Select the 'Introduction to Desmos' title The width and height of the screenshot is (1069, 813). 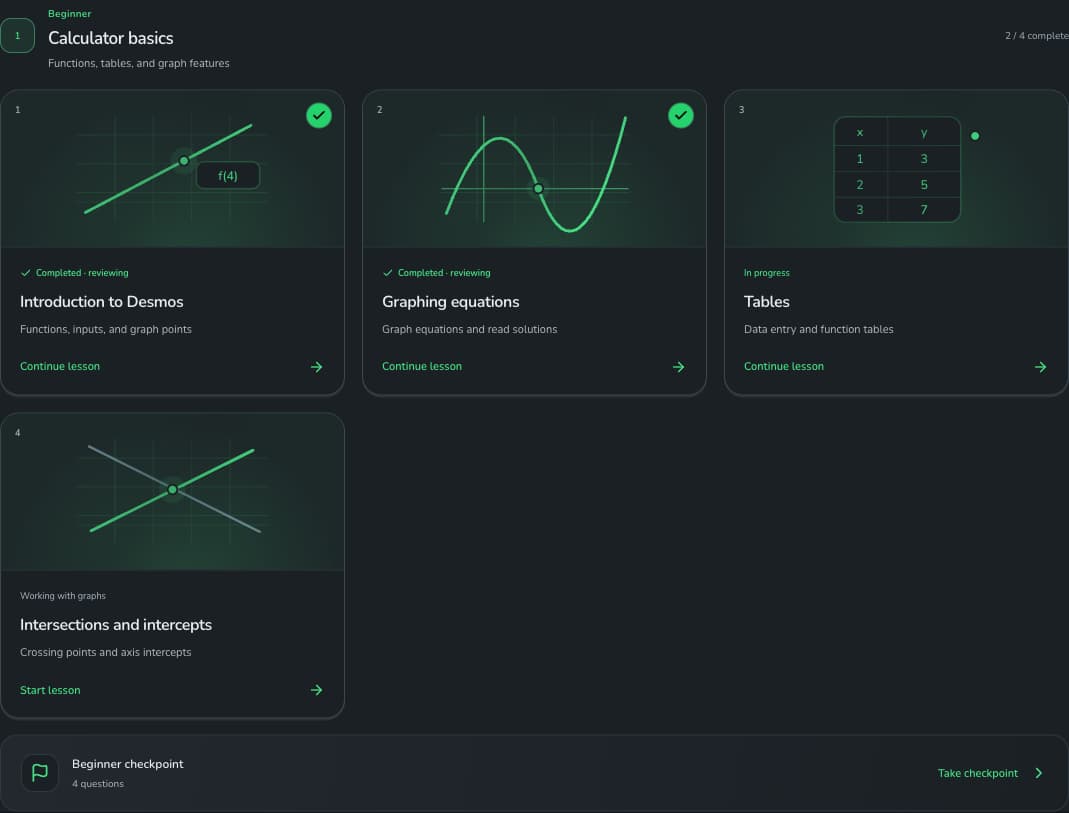coord(102,301)
